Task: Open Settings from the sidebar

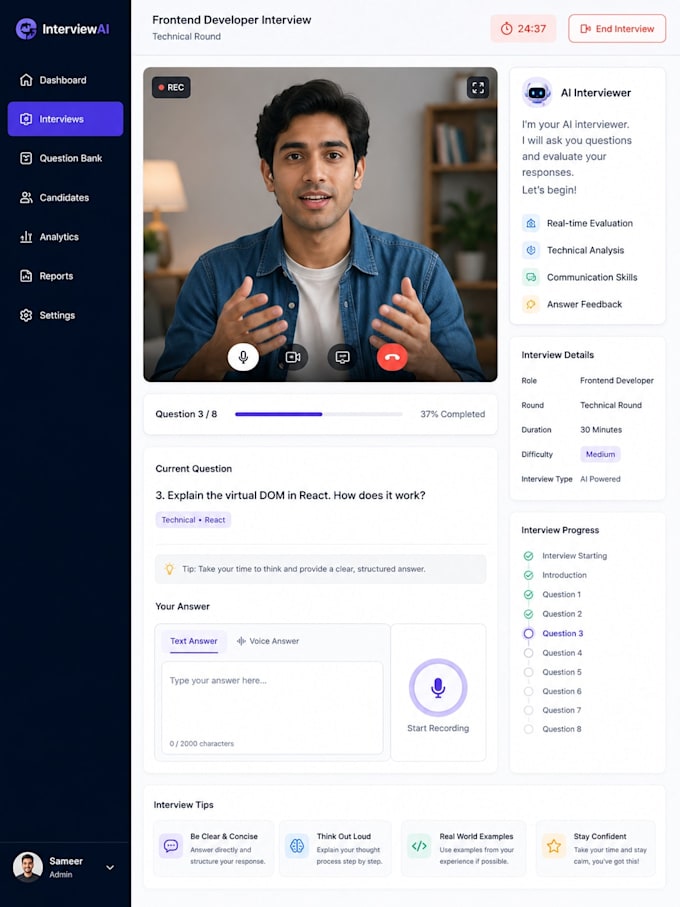Action: pyautogui.click(x=65, y=315)
